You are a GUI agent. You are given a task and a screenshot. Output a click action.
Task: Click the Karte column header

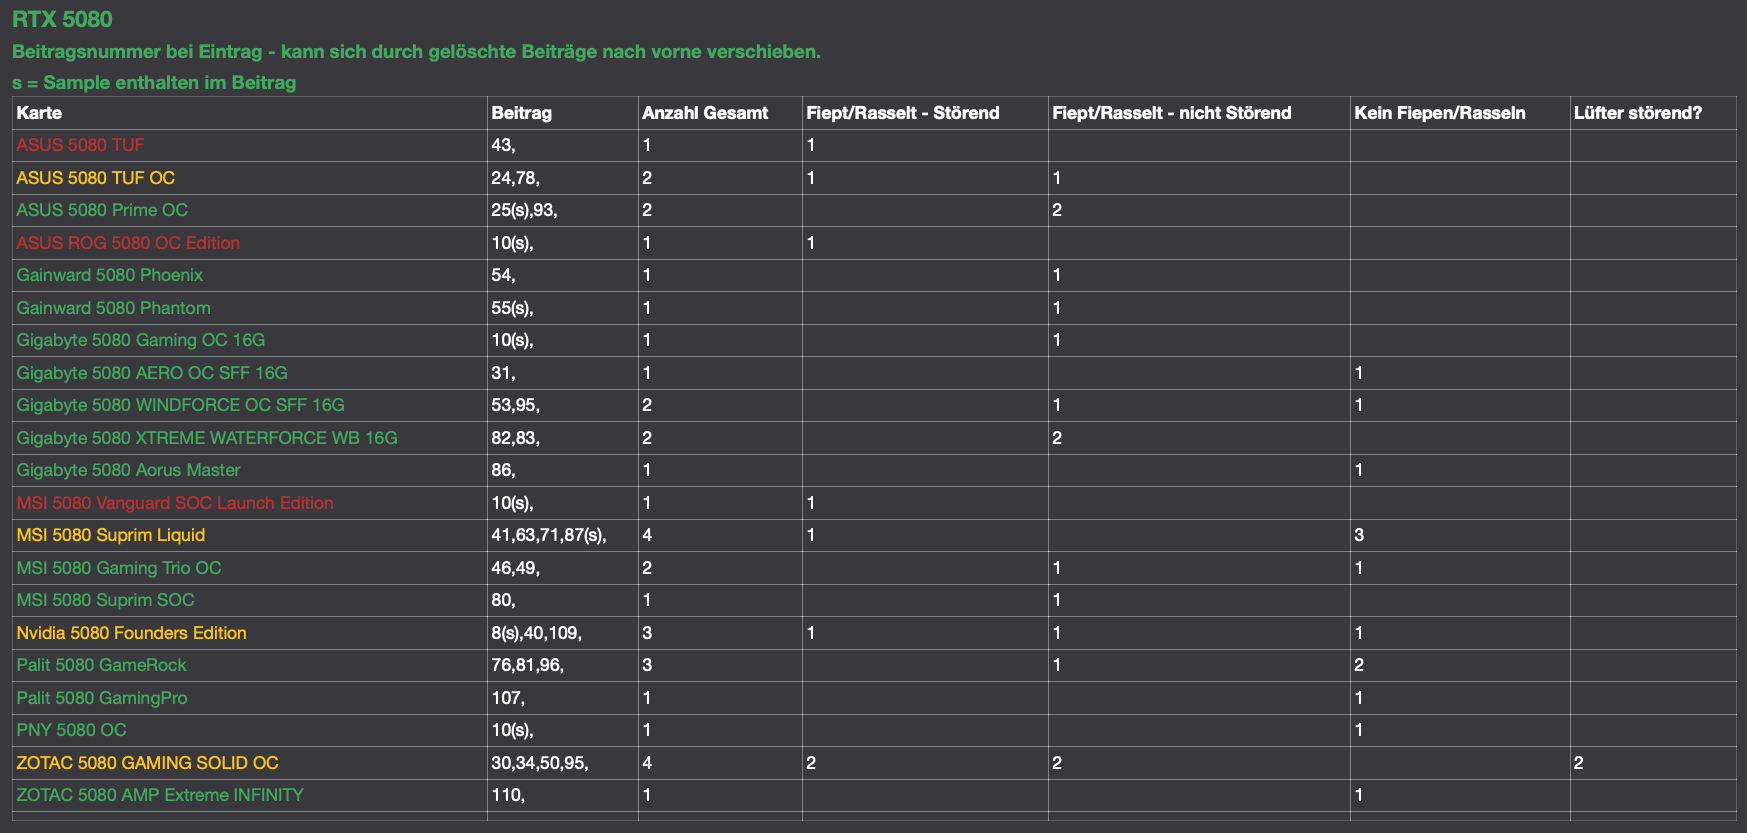click(x=39, y=113)
